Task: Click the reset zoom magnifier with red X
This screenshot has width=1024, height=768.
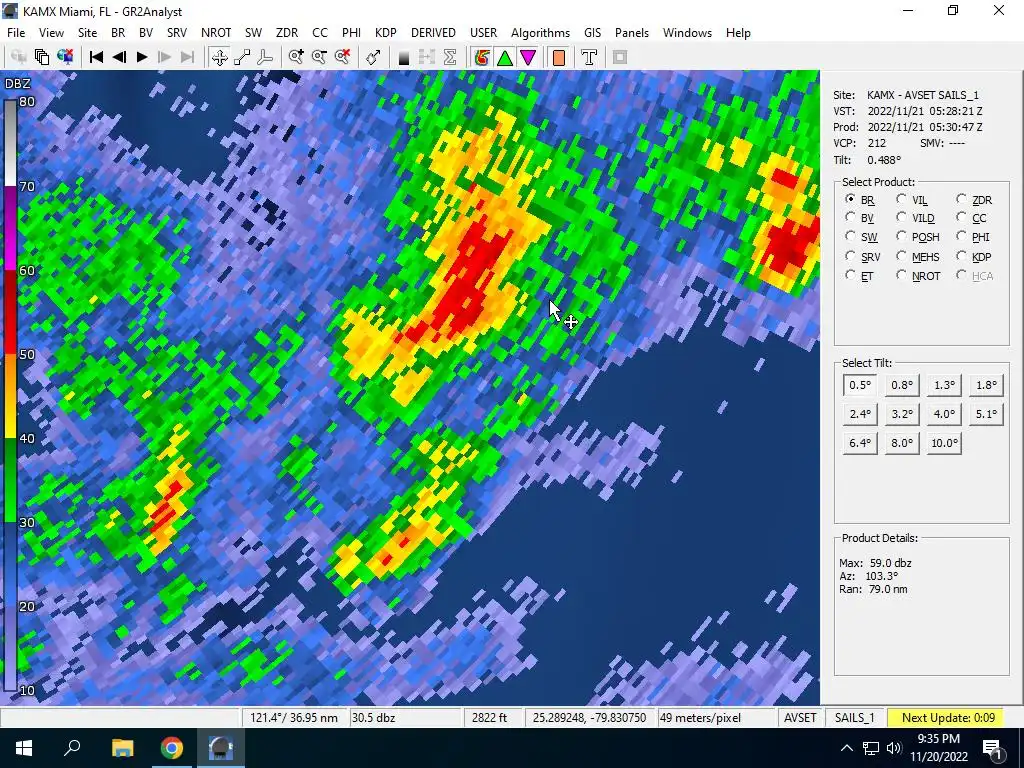Action: pos(342,57)
